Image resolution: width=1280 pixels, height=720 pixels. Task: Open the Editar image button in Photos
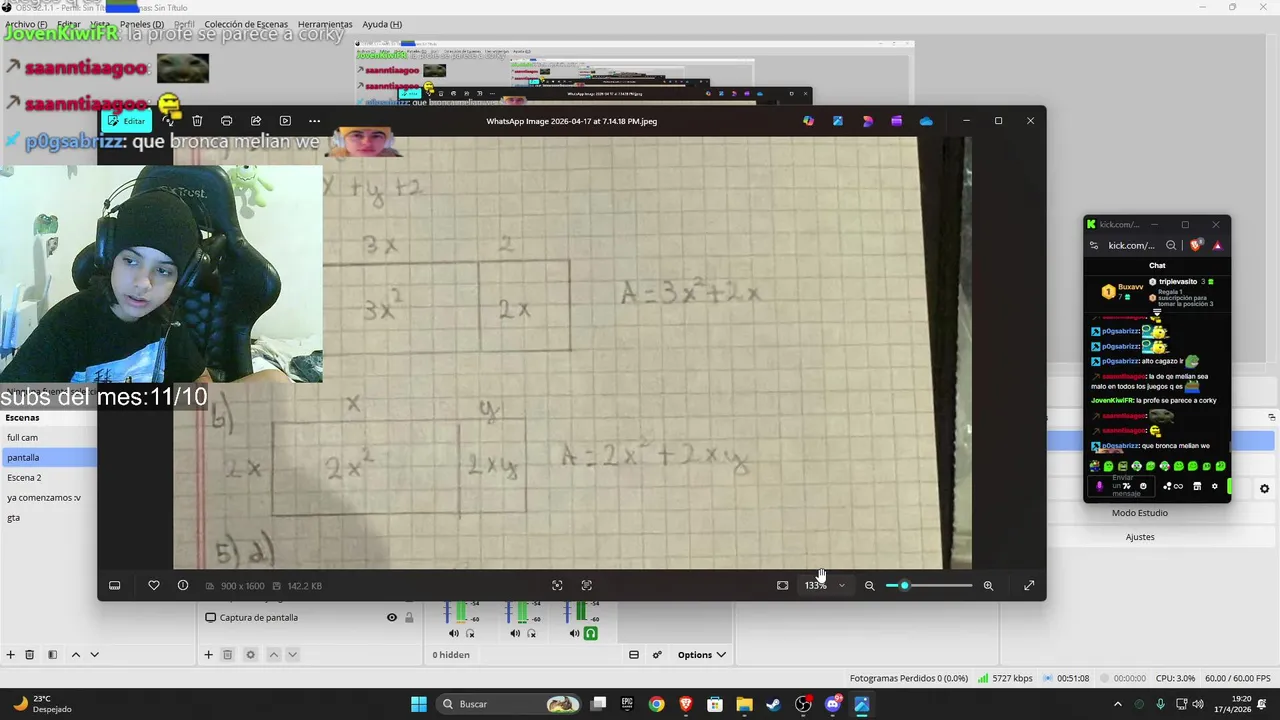127,121
